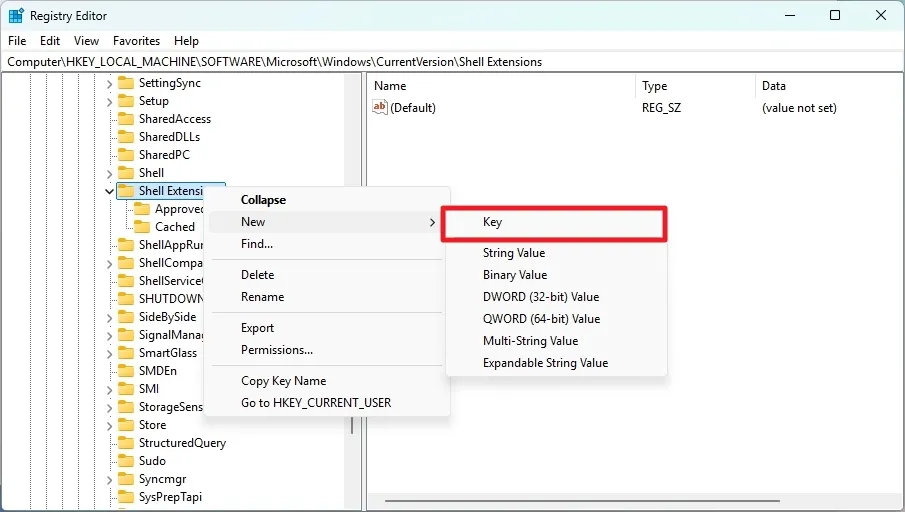Click the open Shell Extensions folder icon
This screenshot has width=905, height=512.
126,191
